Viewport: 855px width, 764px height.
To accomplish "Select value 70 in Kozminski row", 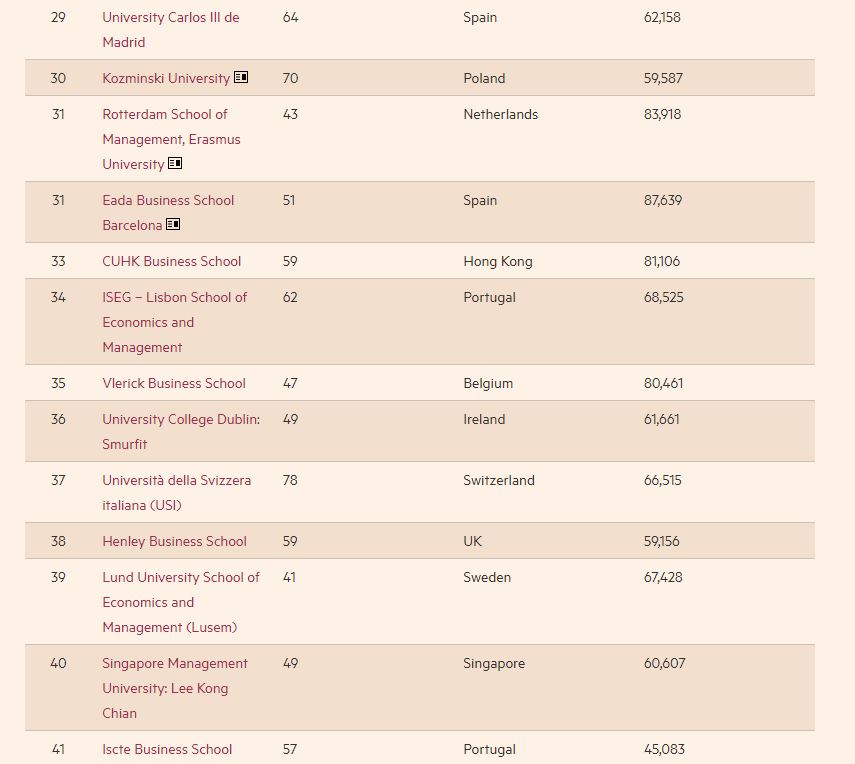I will coord(291,79).
